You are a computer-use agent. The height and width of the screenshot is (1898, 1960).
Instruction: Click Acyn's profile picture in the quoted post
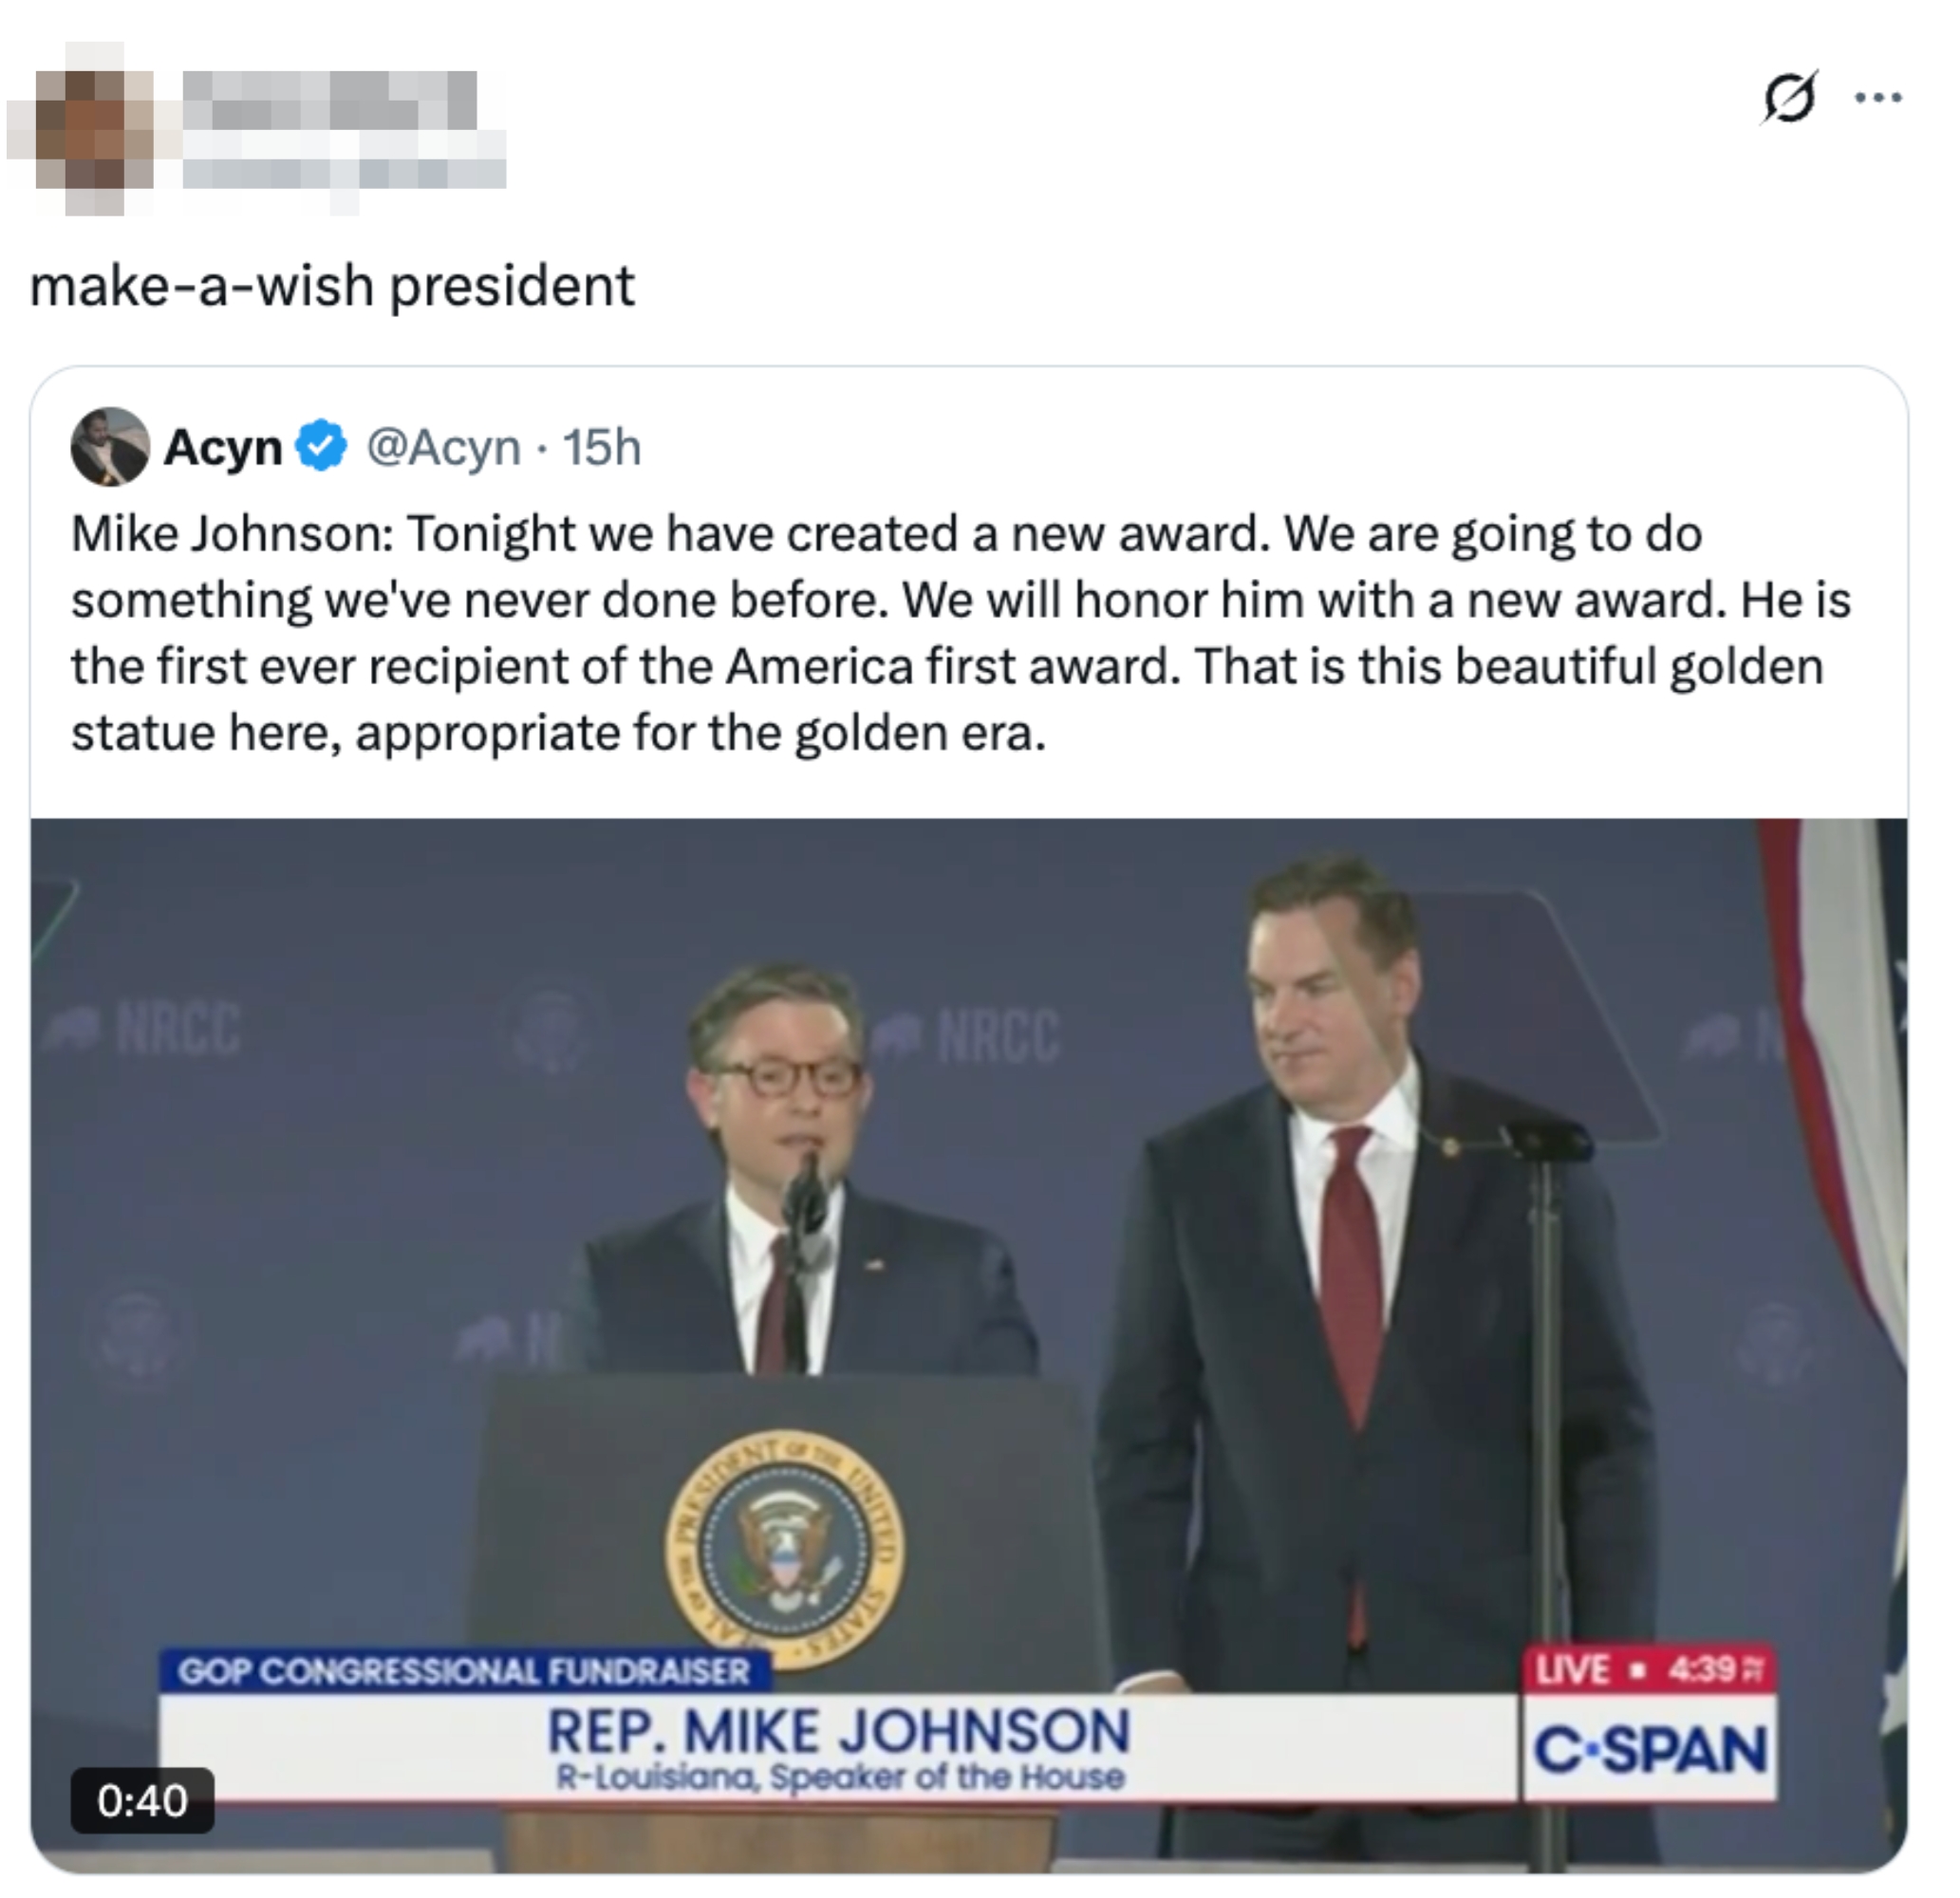click(x=110, y=446)
